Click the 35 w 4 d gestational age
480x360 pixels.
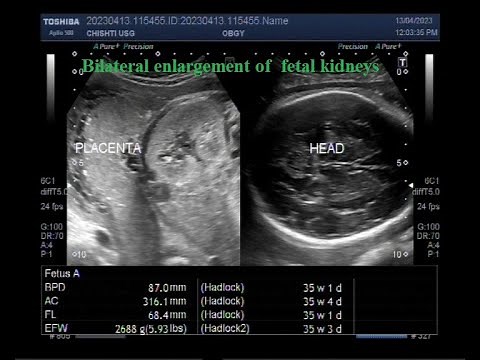click(x=322, y=302)
